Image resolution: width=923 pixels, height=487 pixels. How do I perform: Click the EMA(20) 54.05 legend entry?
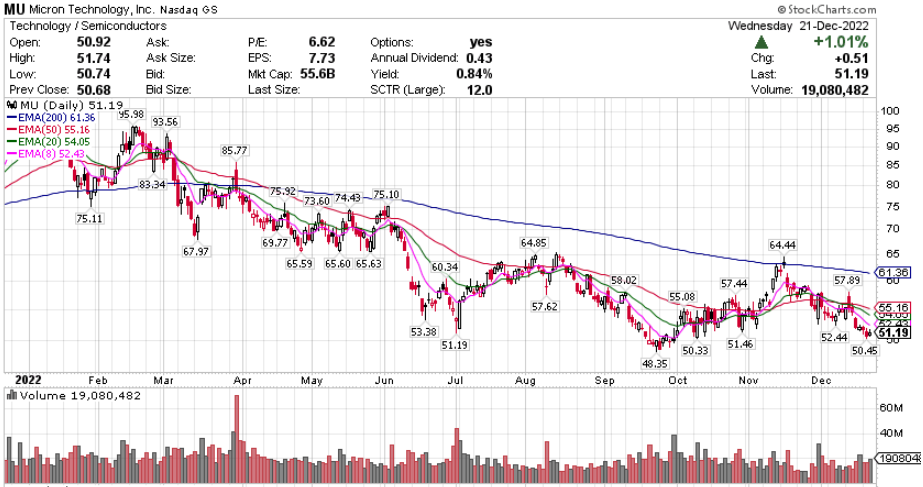tap(48, 142)
